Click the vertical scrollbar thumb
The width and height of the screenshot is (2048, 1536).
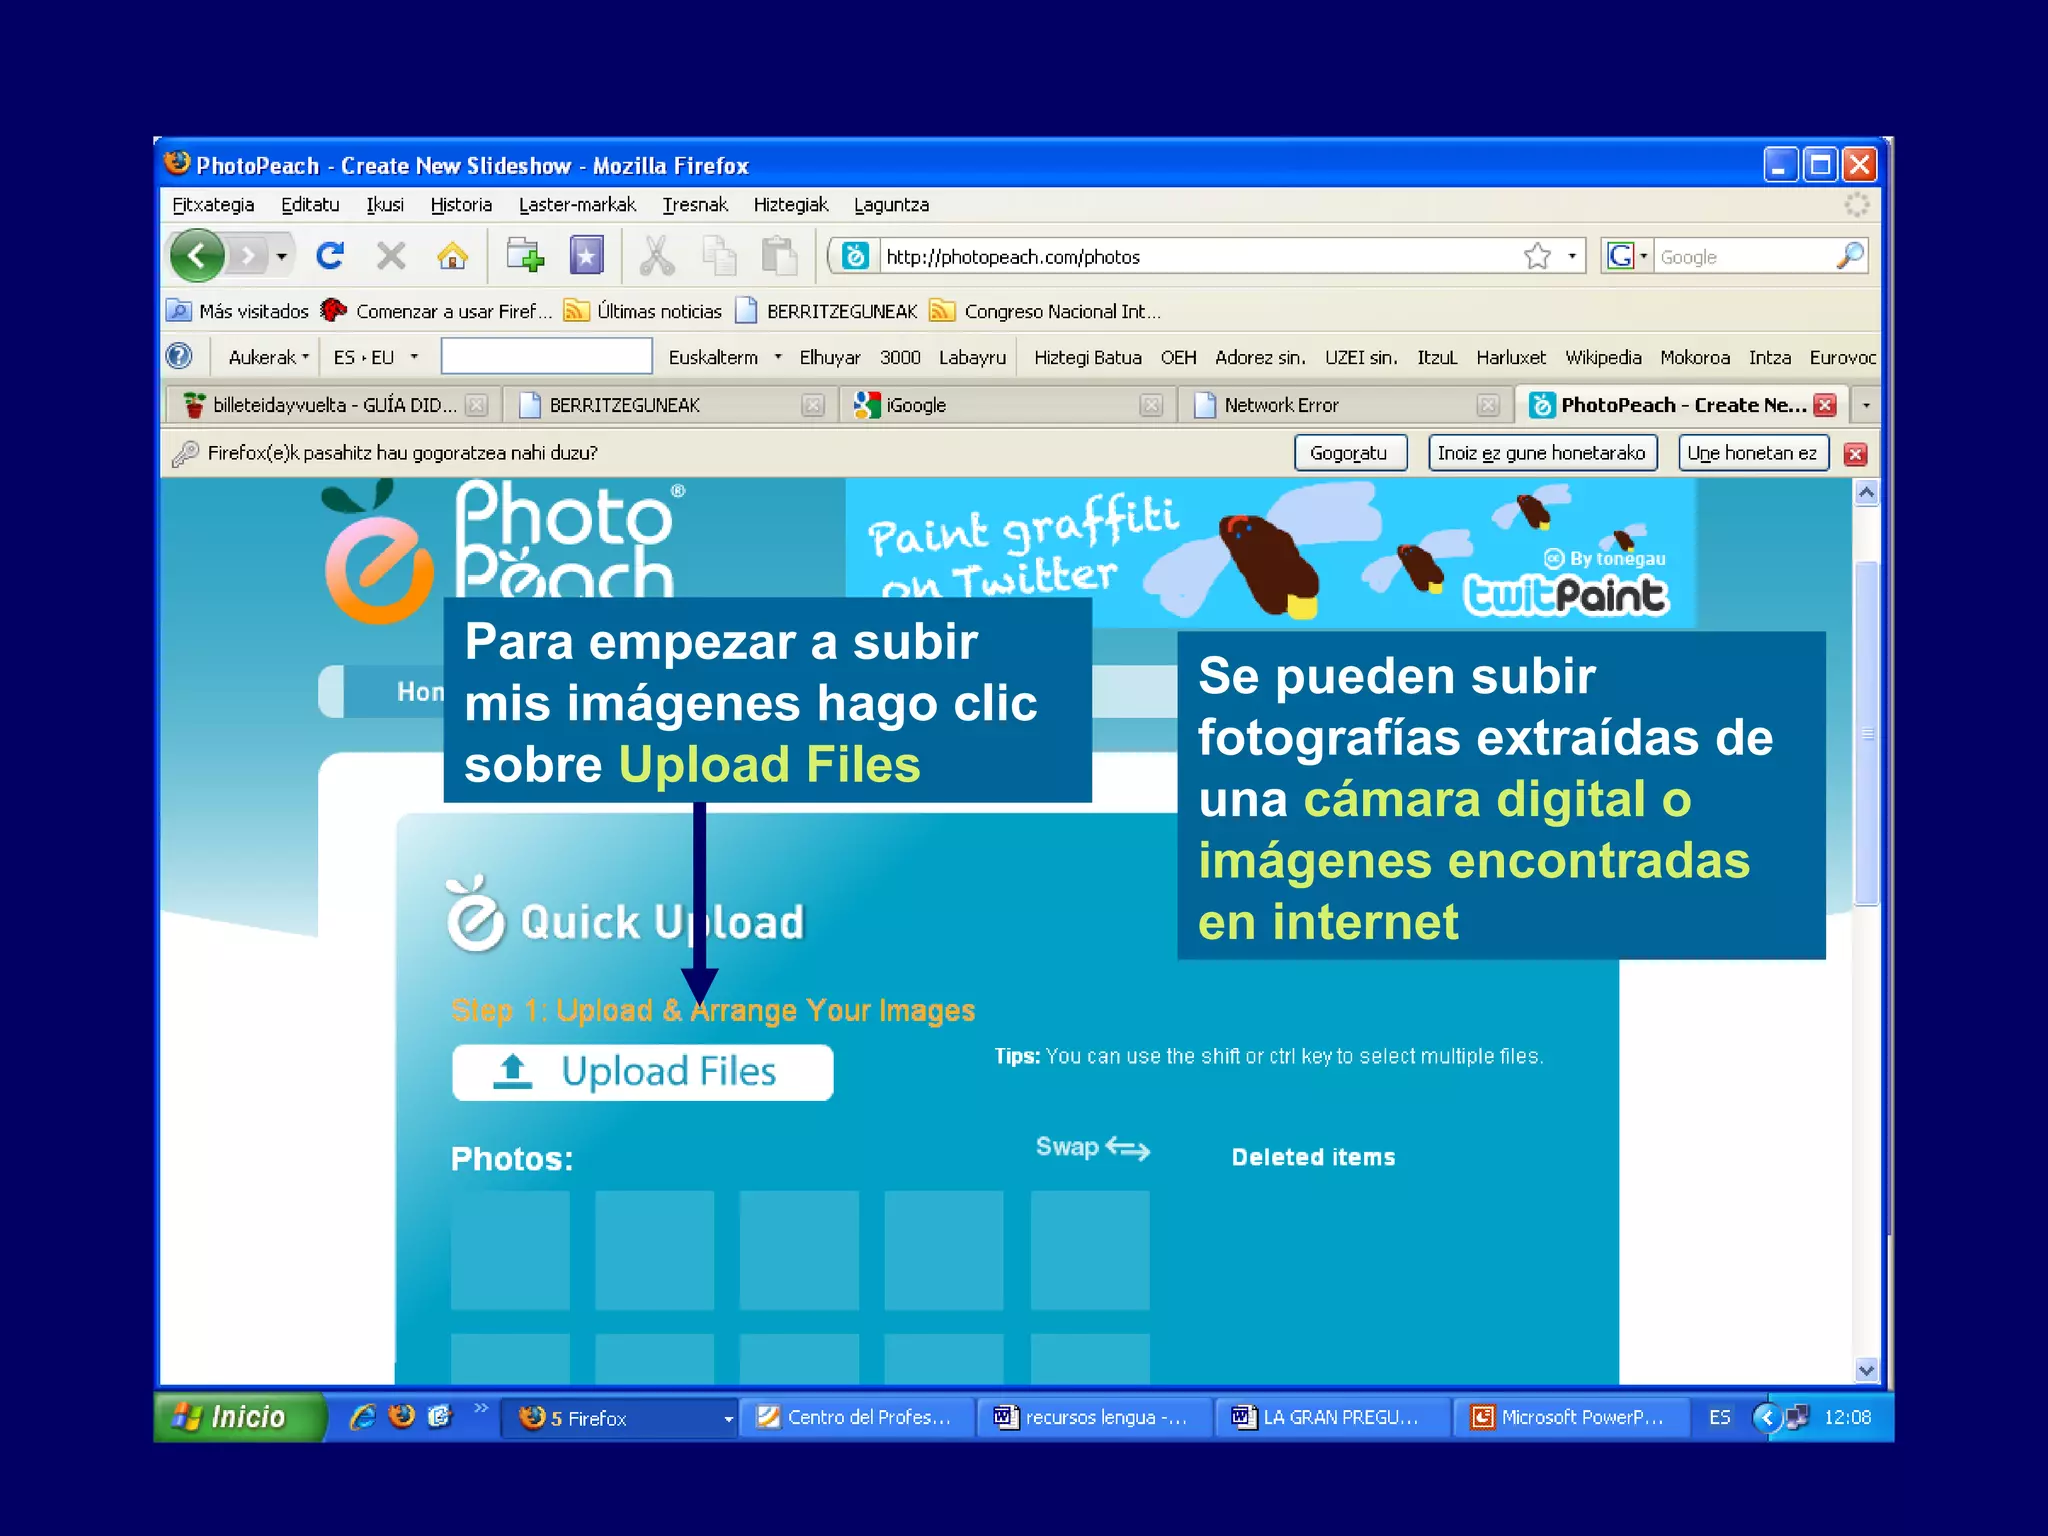pyautogui.click(x=1867, y=733)
